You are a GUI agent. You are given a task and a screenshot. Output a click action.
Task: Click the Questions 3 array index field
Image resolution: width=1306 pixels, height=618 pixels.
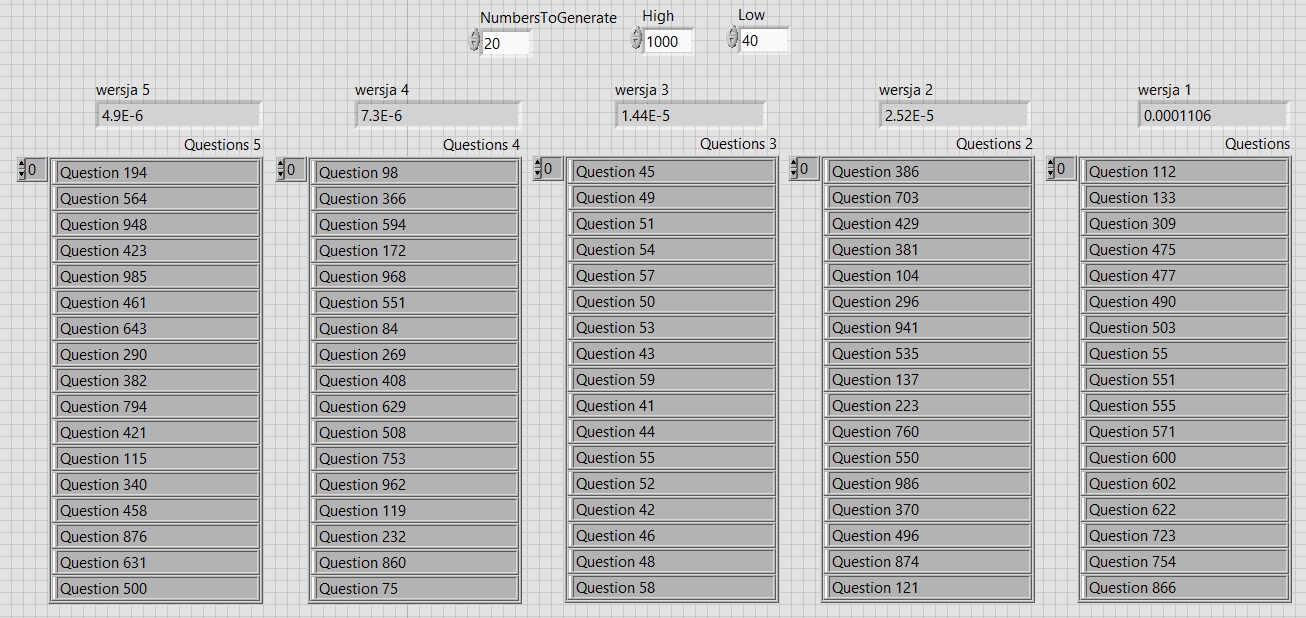(x=552, y=169)
